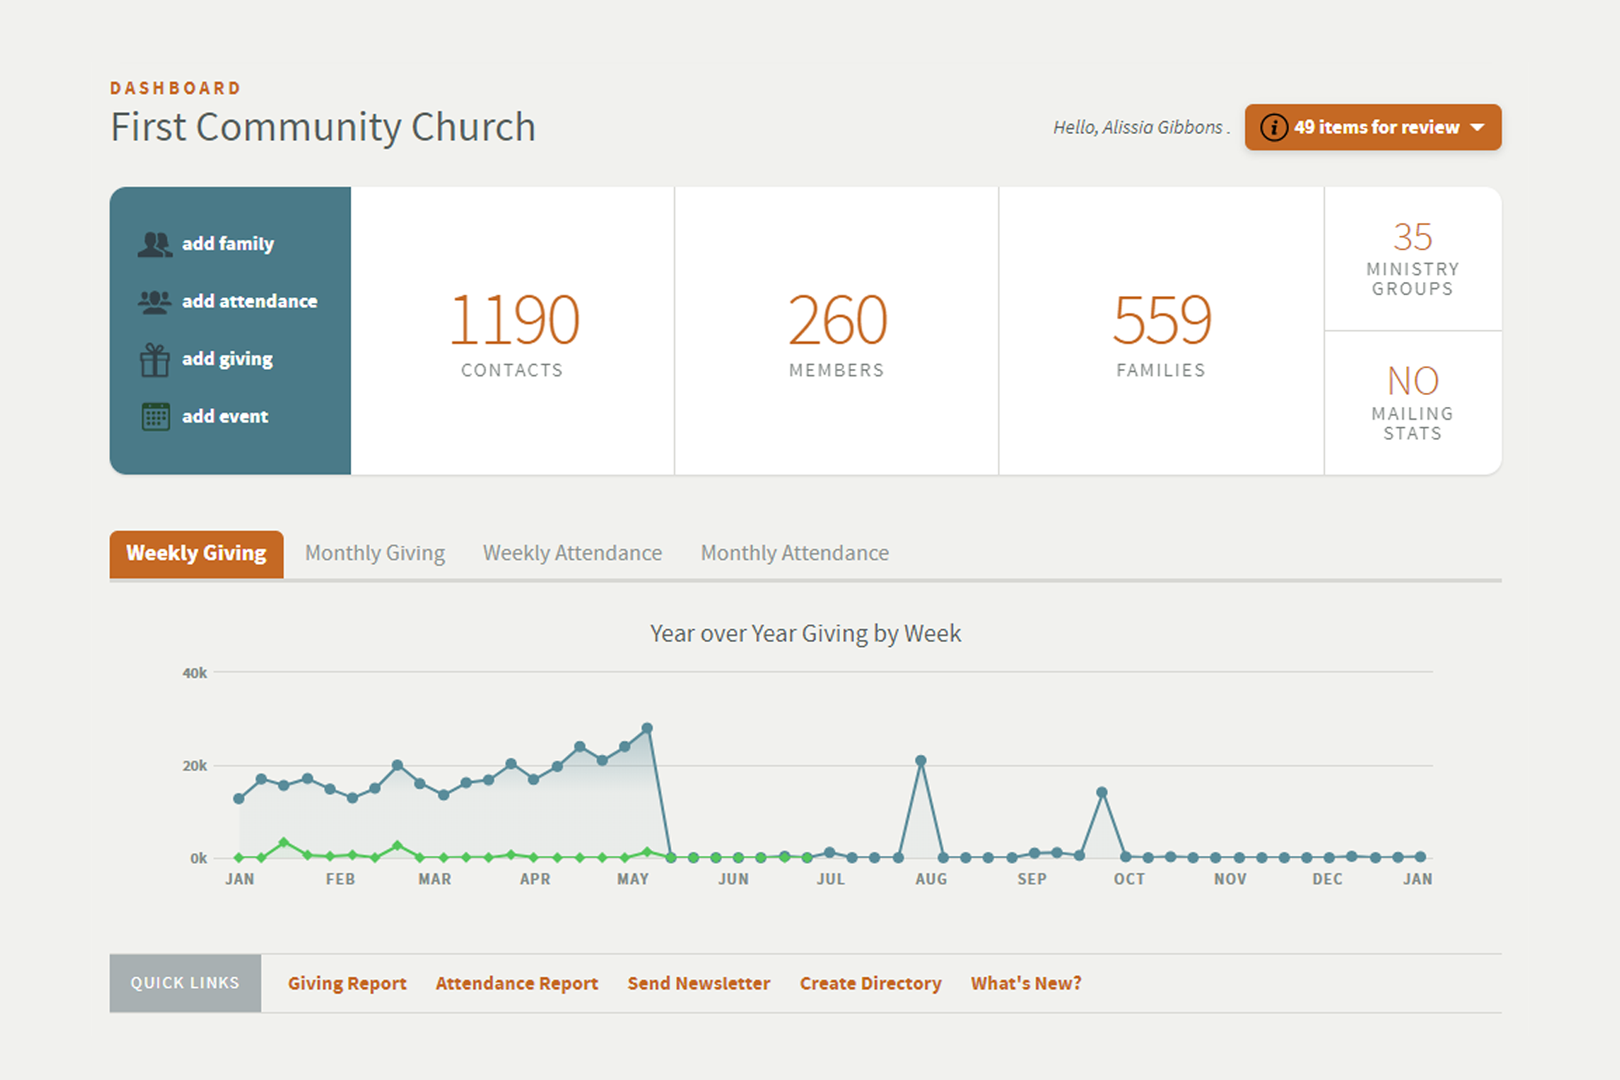Open the Create Directory link
Viewport: 1620px width, 1080px height.
pyautogui.click(x=870, y=983)
